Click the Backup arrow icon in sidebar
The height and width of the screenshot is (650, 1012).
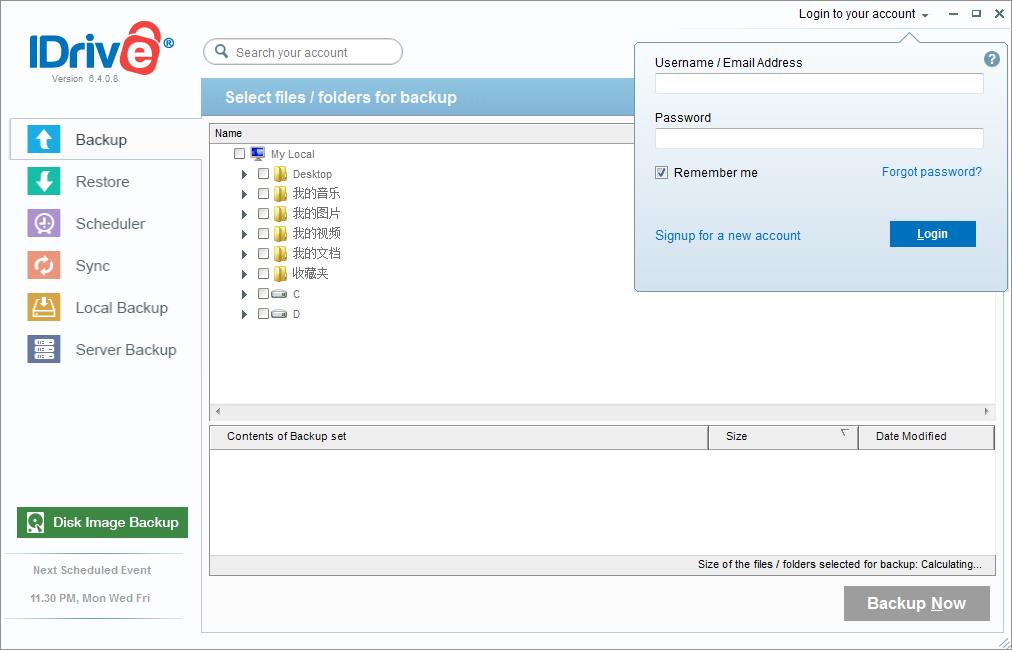43,140
